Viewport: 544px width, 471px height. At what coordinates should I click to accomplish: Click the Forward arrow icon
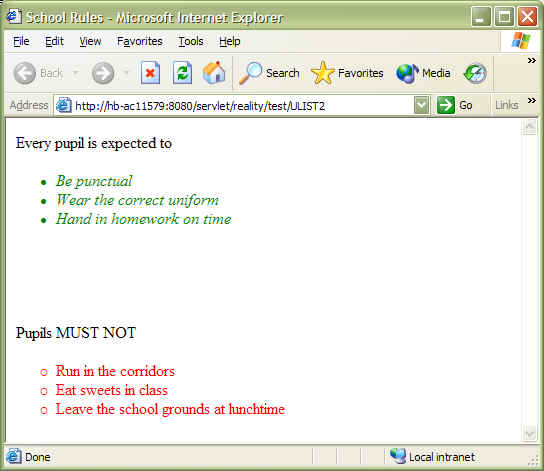click(x=103, y=73)
